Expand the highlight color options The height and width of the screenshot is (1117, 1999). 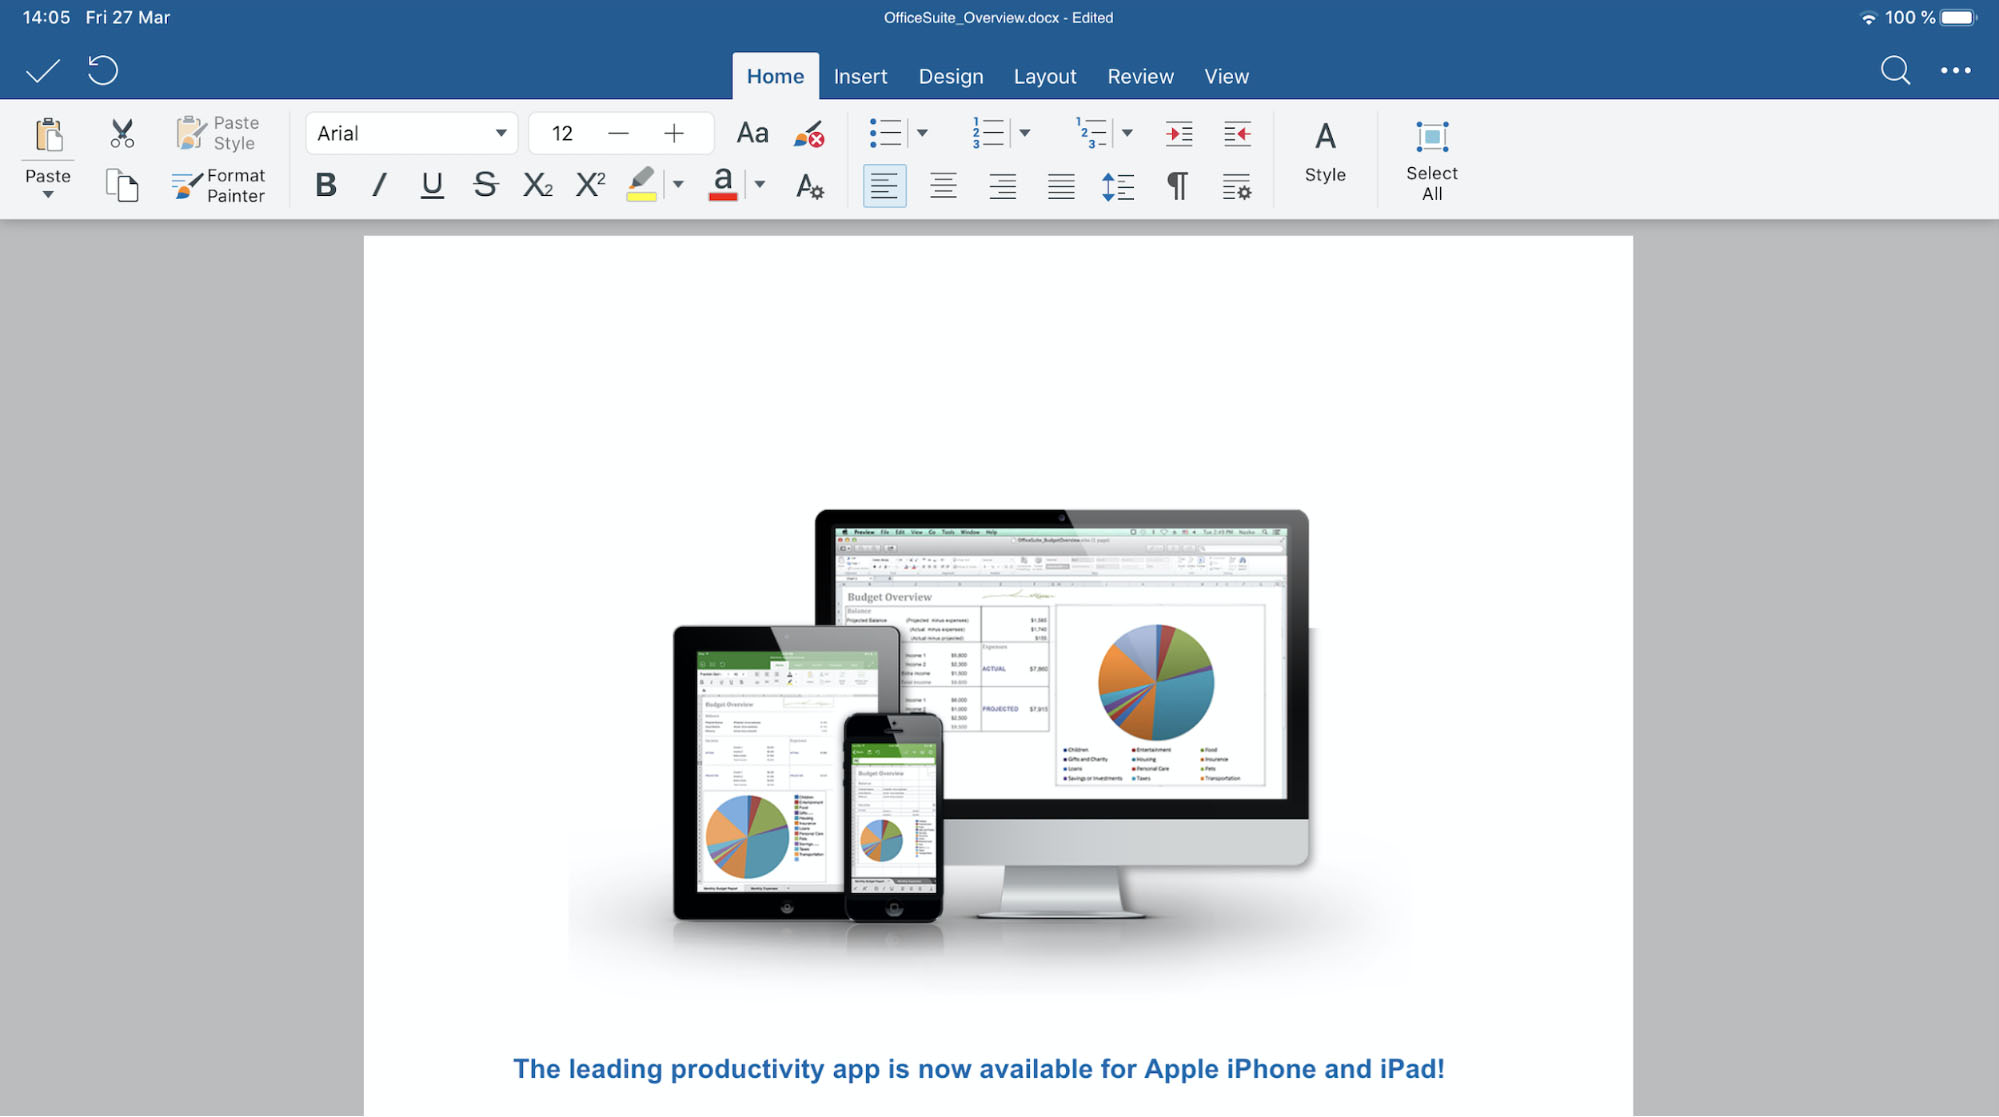tap(678, 185)
